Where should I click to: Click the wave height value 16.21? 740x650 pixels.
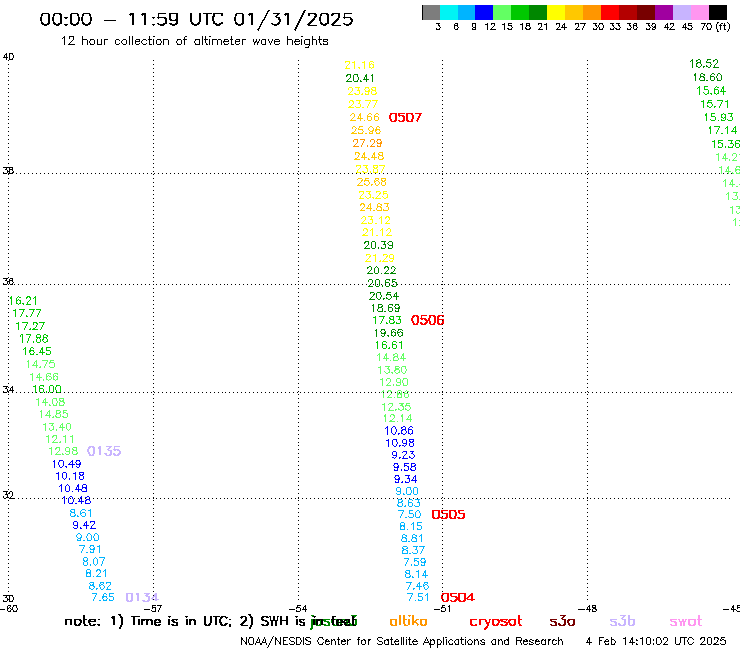click(23, 301)
